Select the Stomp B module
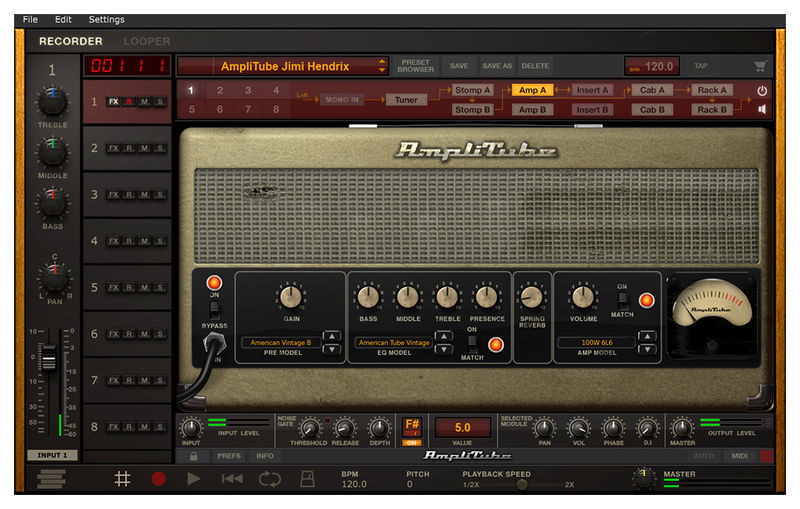The height and width of the screenshot is (509, 800). (472, 110)
